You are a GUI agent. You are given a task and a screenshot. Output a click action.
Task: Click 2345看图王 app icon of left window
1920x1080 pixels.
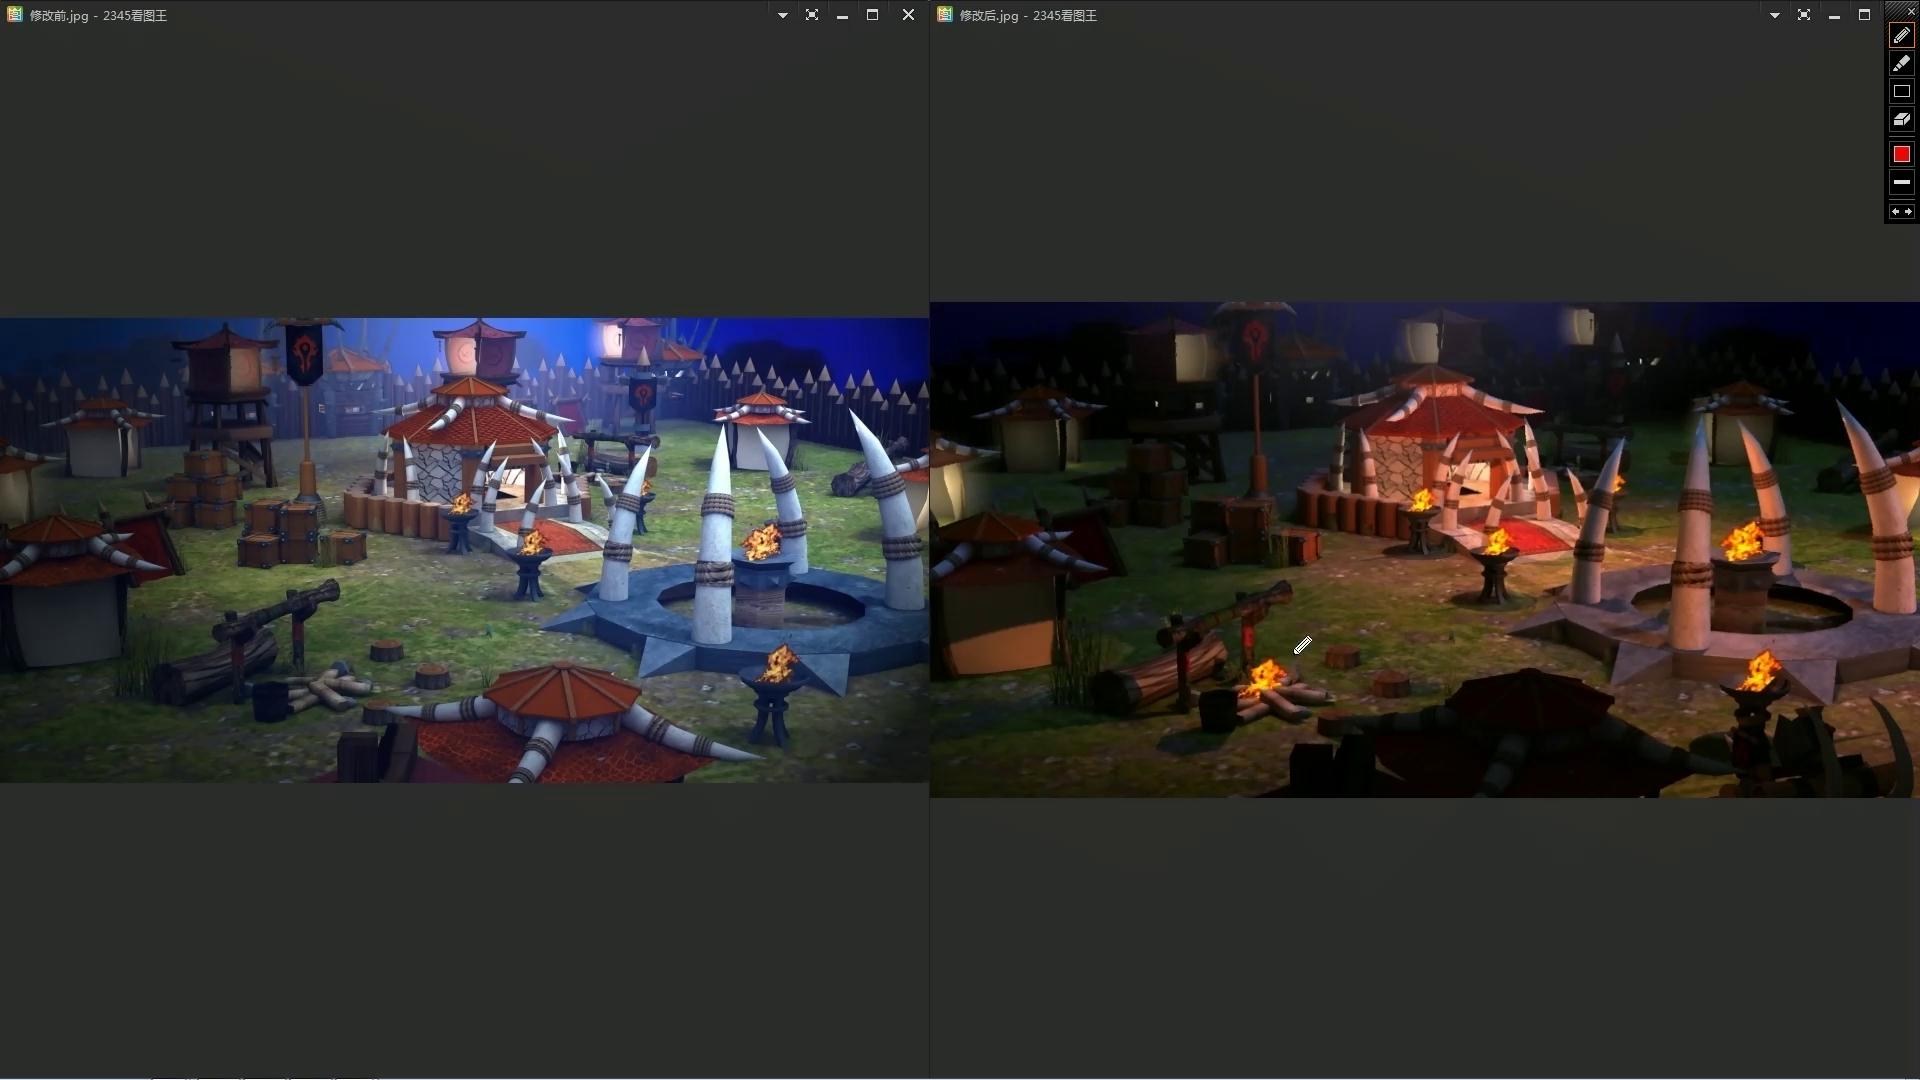point(15,15)
